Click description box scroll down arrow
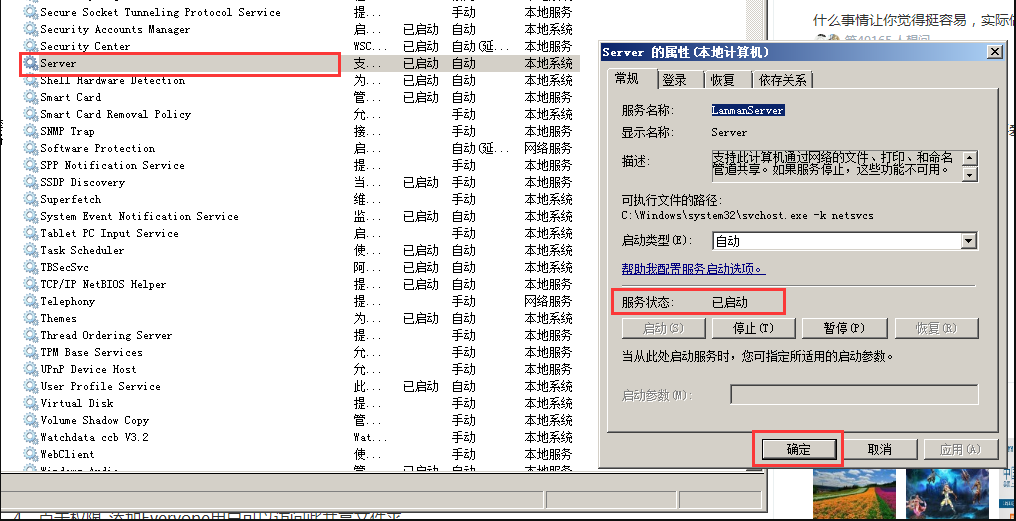This screenshot has width=1016, height=521. [x=970, y=174]
